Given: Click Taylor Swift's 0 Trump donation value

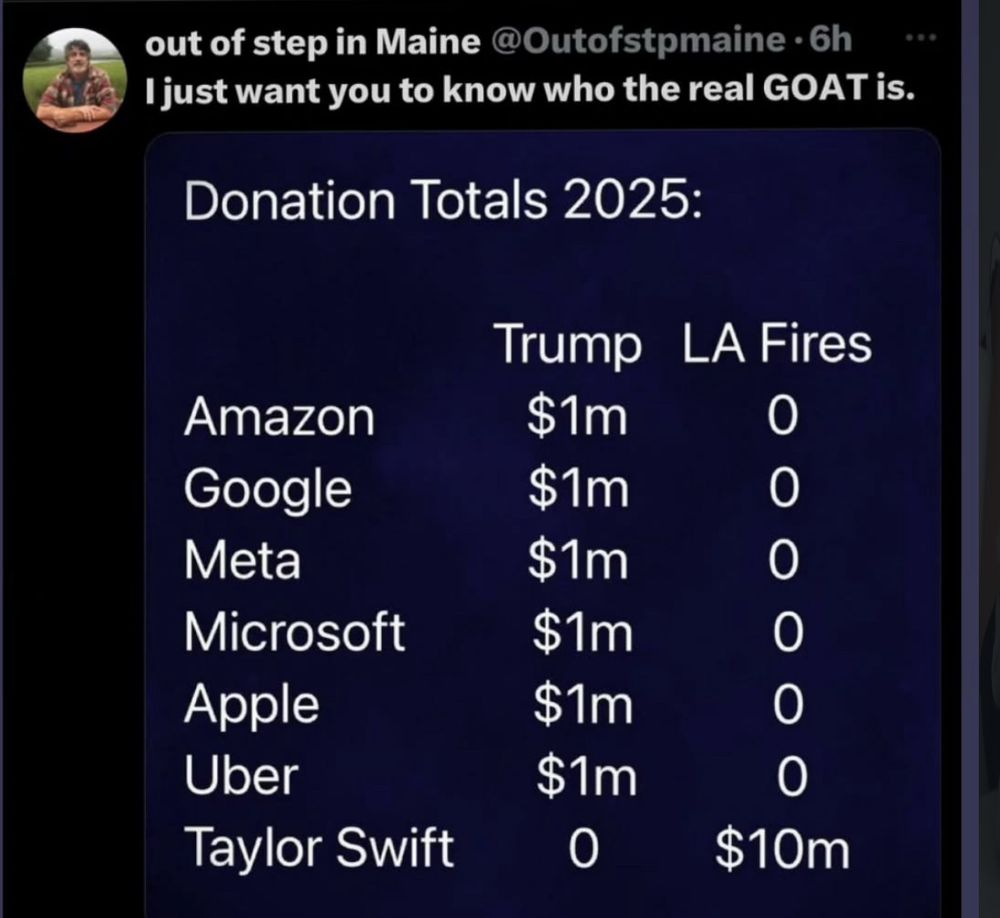Looking at the screenshot, I should coord(584,849).
